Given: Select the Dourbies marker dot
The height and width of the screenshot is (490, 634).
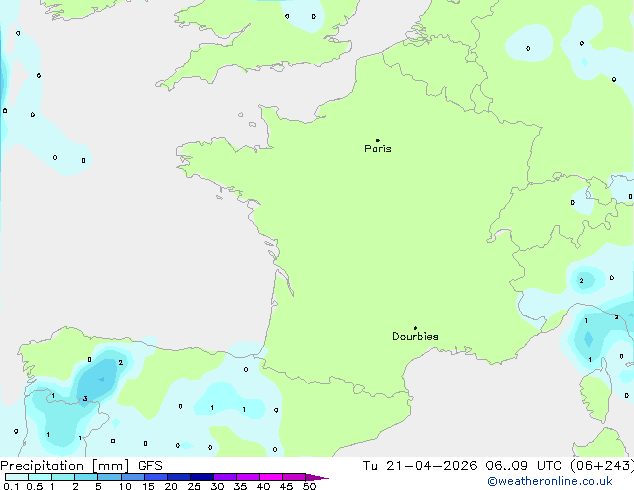Looking at the screenshot, I should click(x=415, y=328).
